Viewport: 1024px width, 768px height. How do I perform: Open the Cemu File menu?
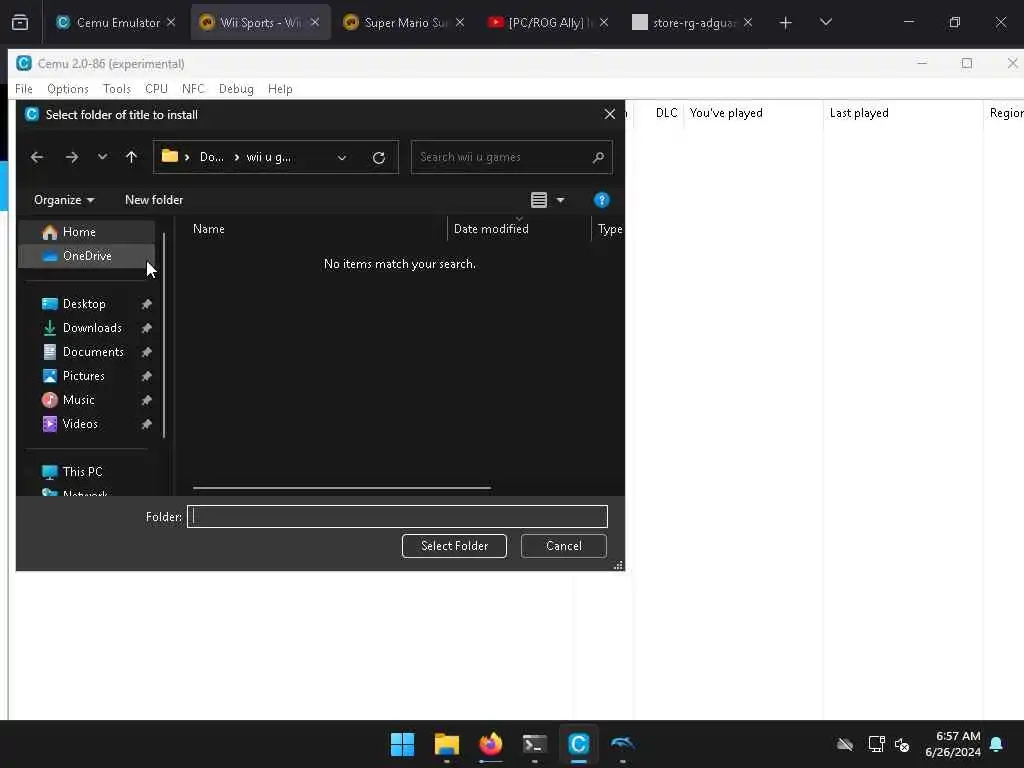(x=24, y=89)
